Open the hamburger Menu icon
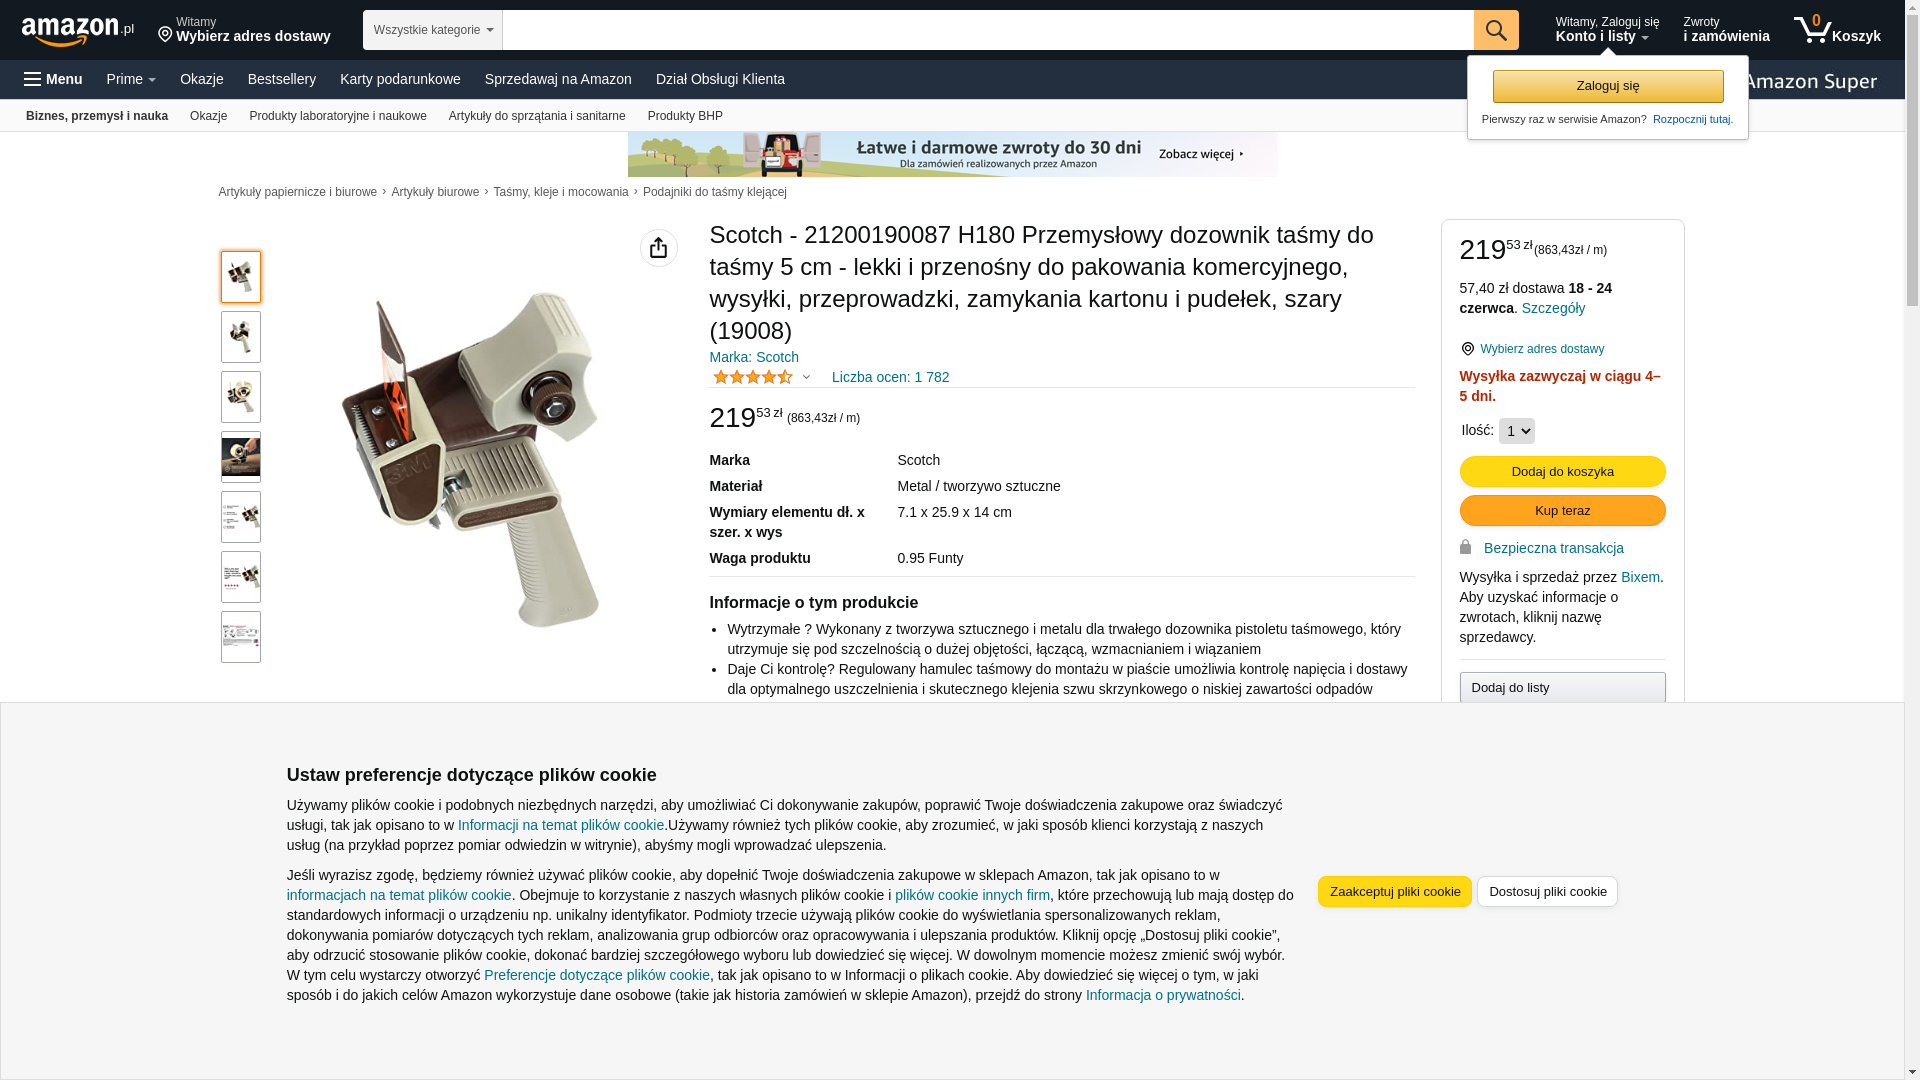The height and width of the screenshot is (1080, 1920). tap(33, 79)
